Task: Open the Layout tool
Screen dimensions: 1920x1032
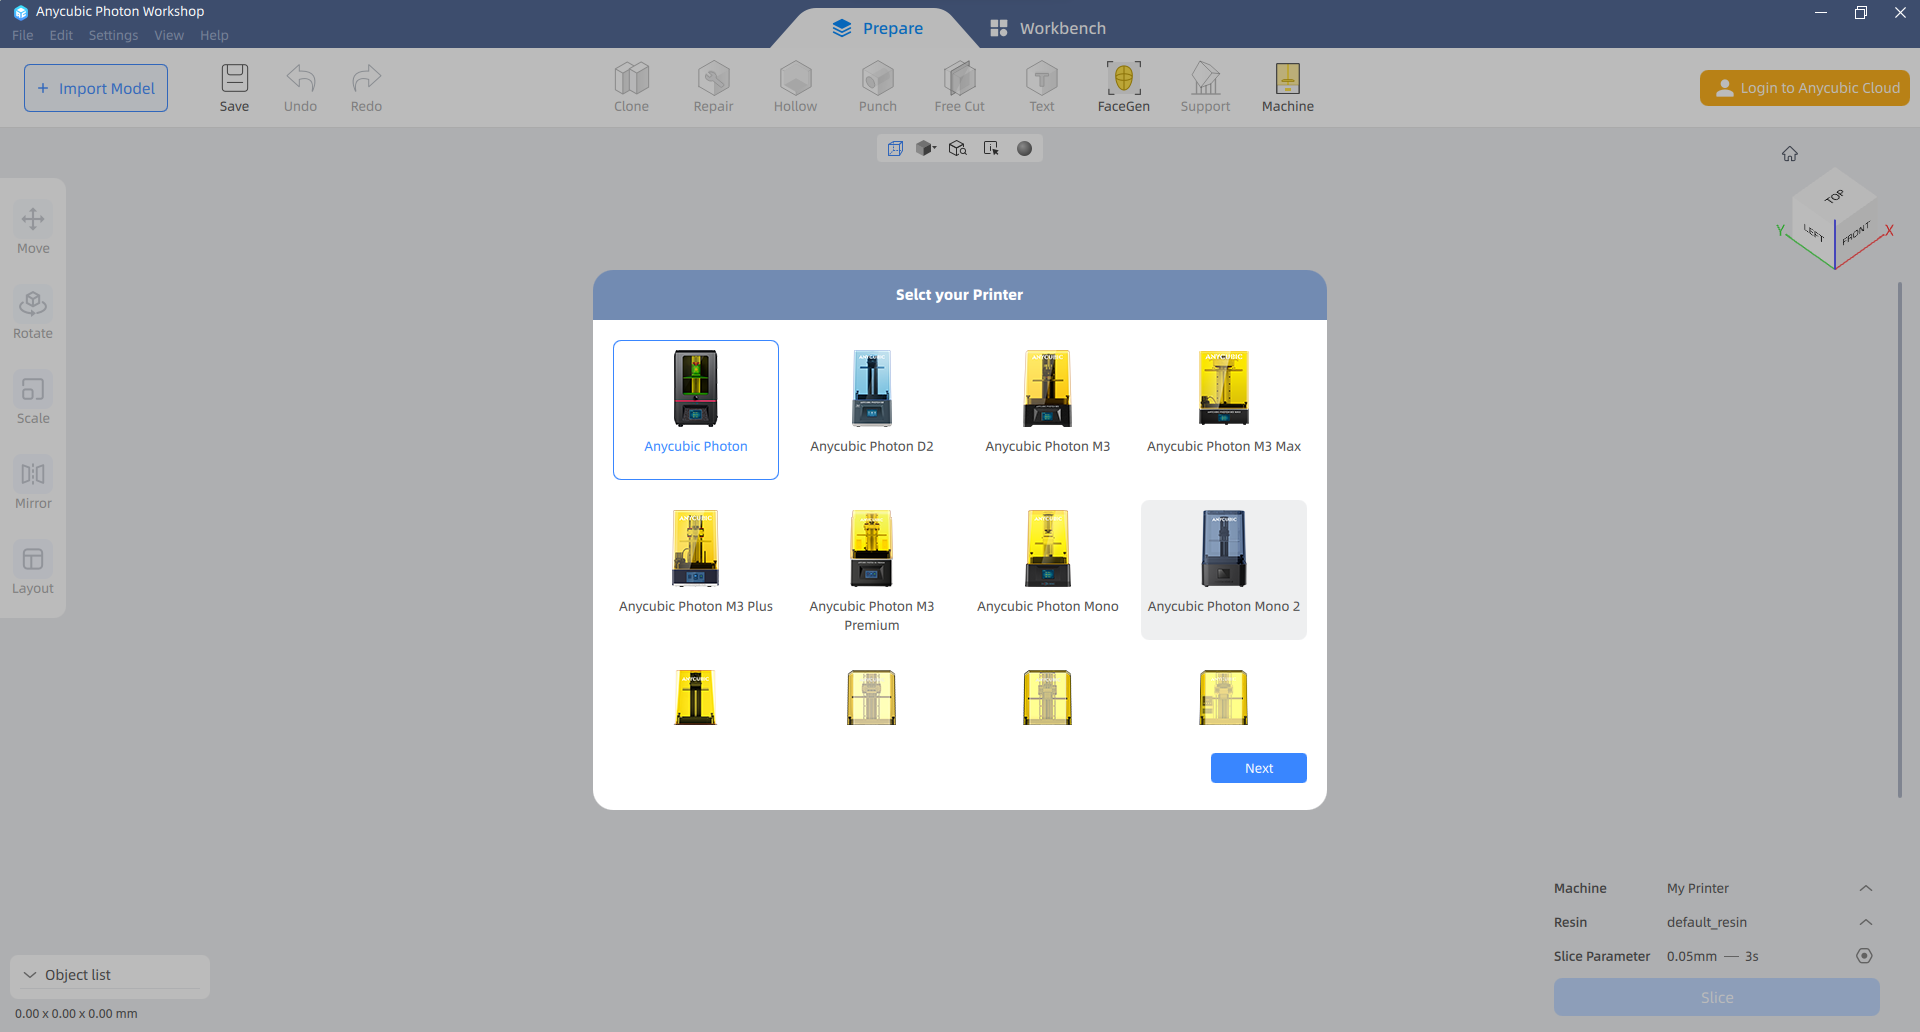Action: tap(33, 570)
